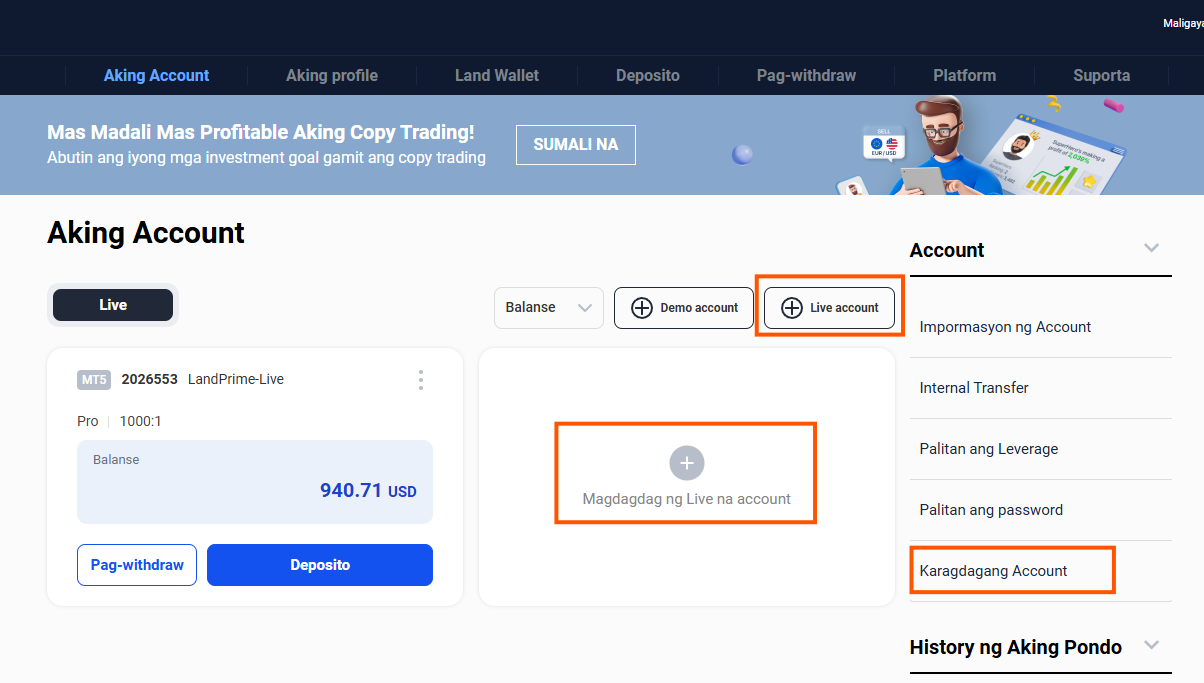This screenshot has width=1204, height=683.
Task: Open the Suporta menu
Action: (x=1101, y=75)
